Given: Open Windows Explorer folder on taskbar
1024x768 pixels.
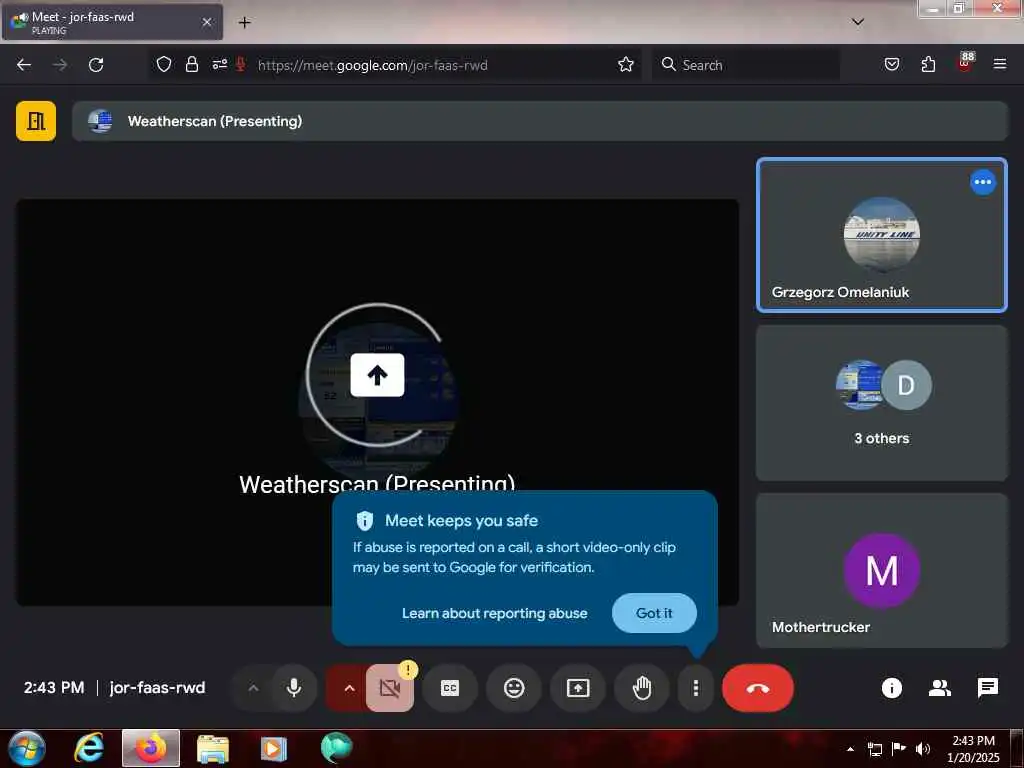Looking at the screenshot, I should click(213, 749).
